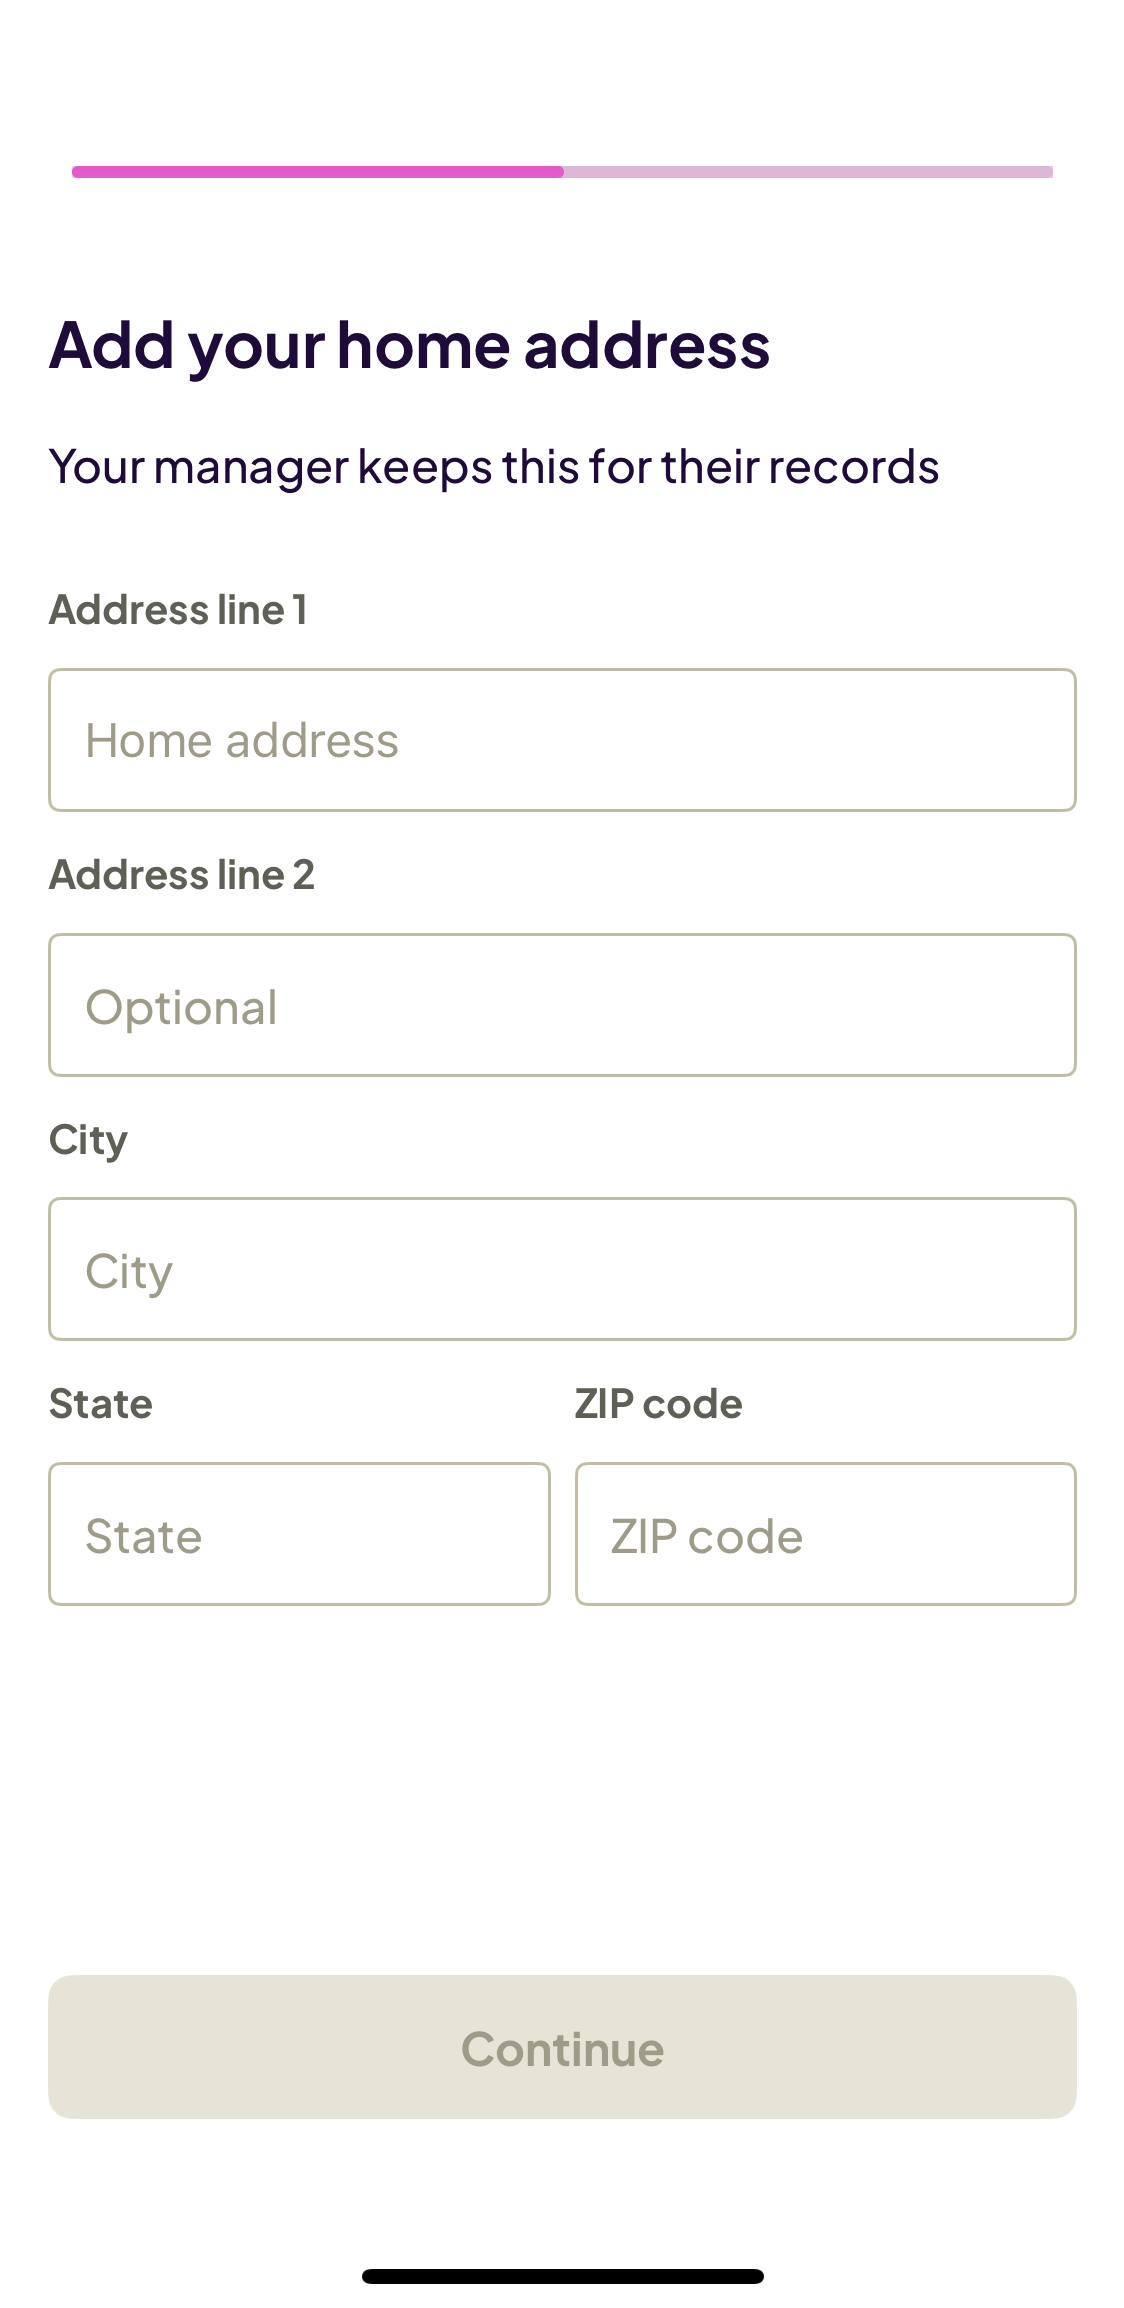Click inside the City text field
Viewport: 1124px width, 2308px height.
(562, 1268)
